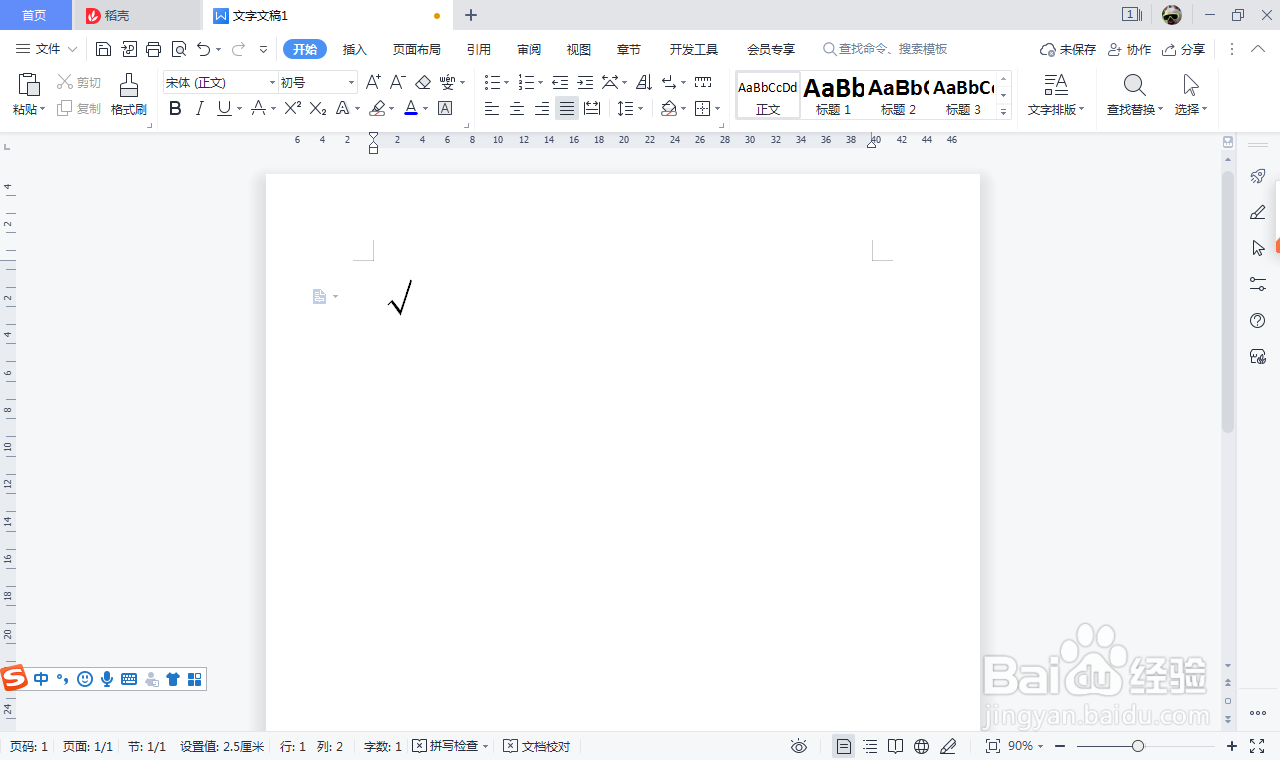Image resolution: width=1280 pixels, height=760 pixels.
Task: Expand the highlight color dropdown arrow
Action: [392, 109]
